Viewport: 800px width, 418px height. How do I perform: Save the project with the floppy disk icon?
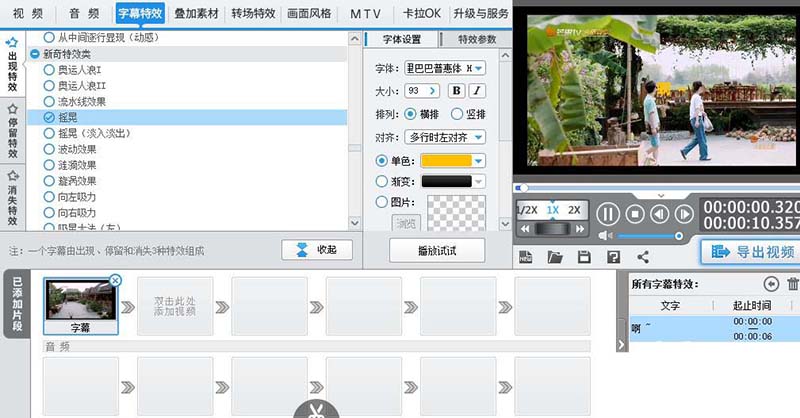coord(585,257)
